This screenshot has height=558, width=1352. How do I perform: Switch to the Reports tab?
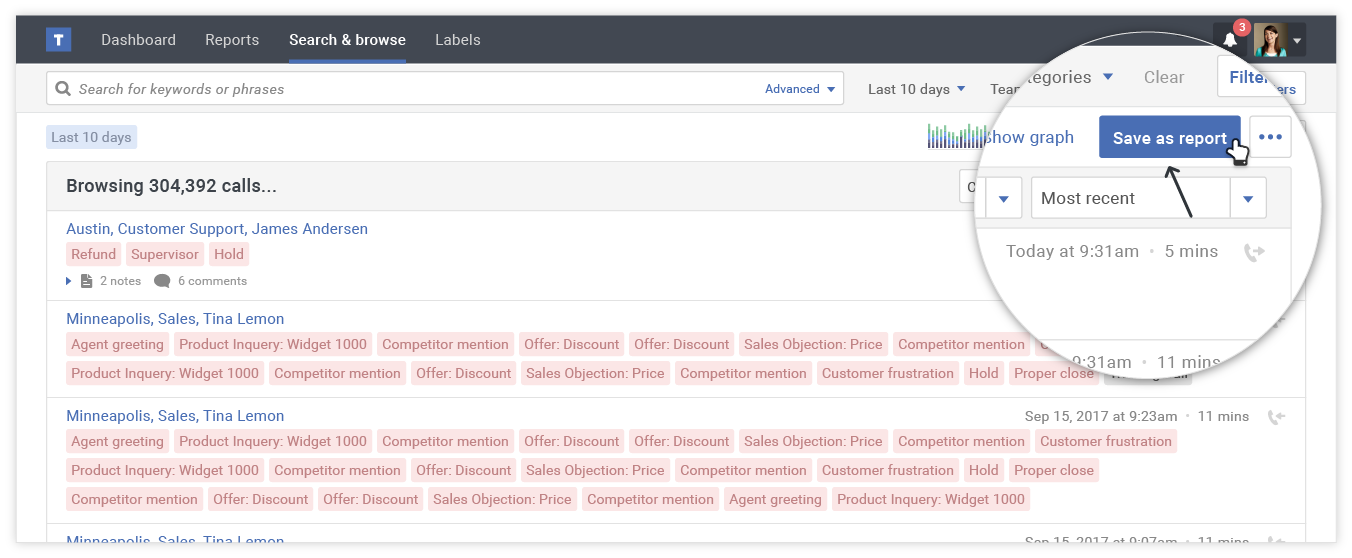click(x=232, y=40)
